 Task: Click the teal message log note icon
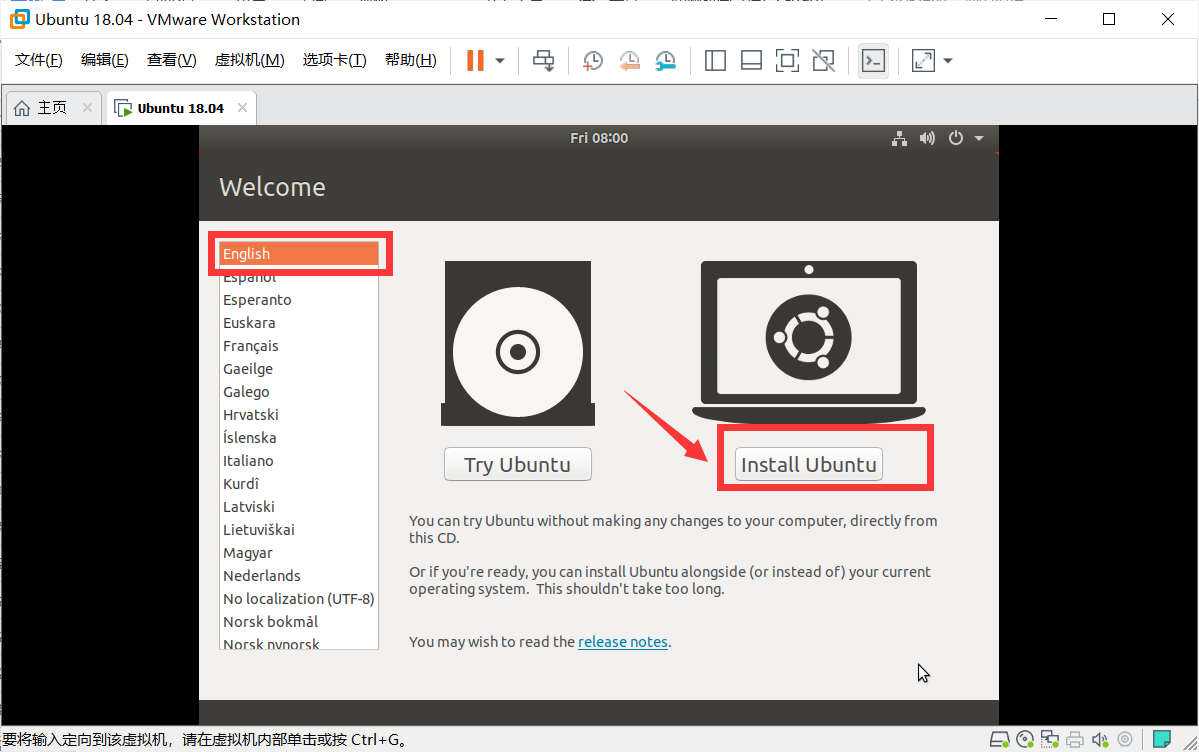[x=1162, y=739]
